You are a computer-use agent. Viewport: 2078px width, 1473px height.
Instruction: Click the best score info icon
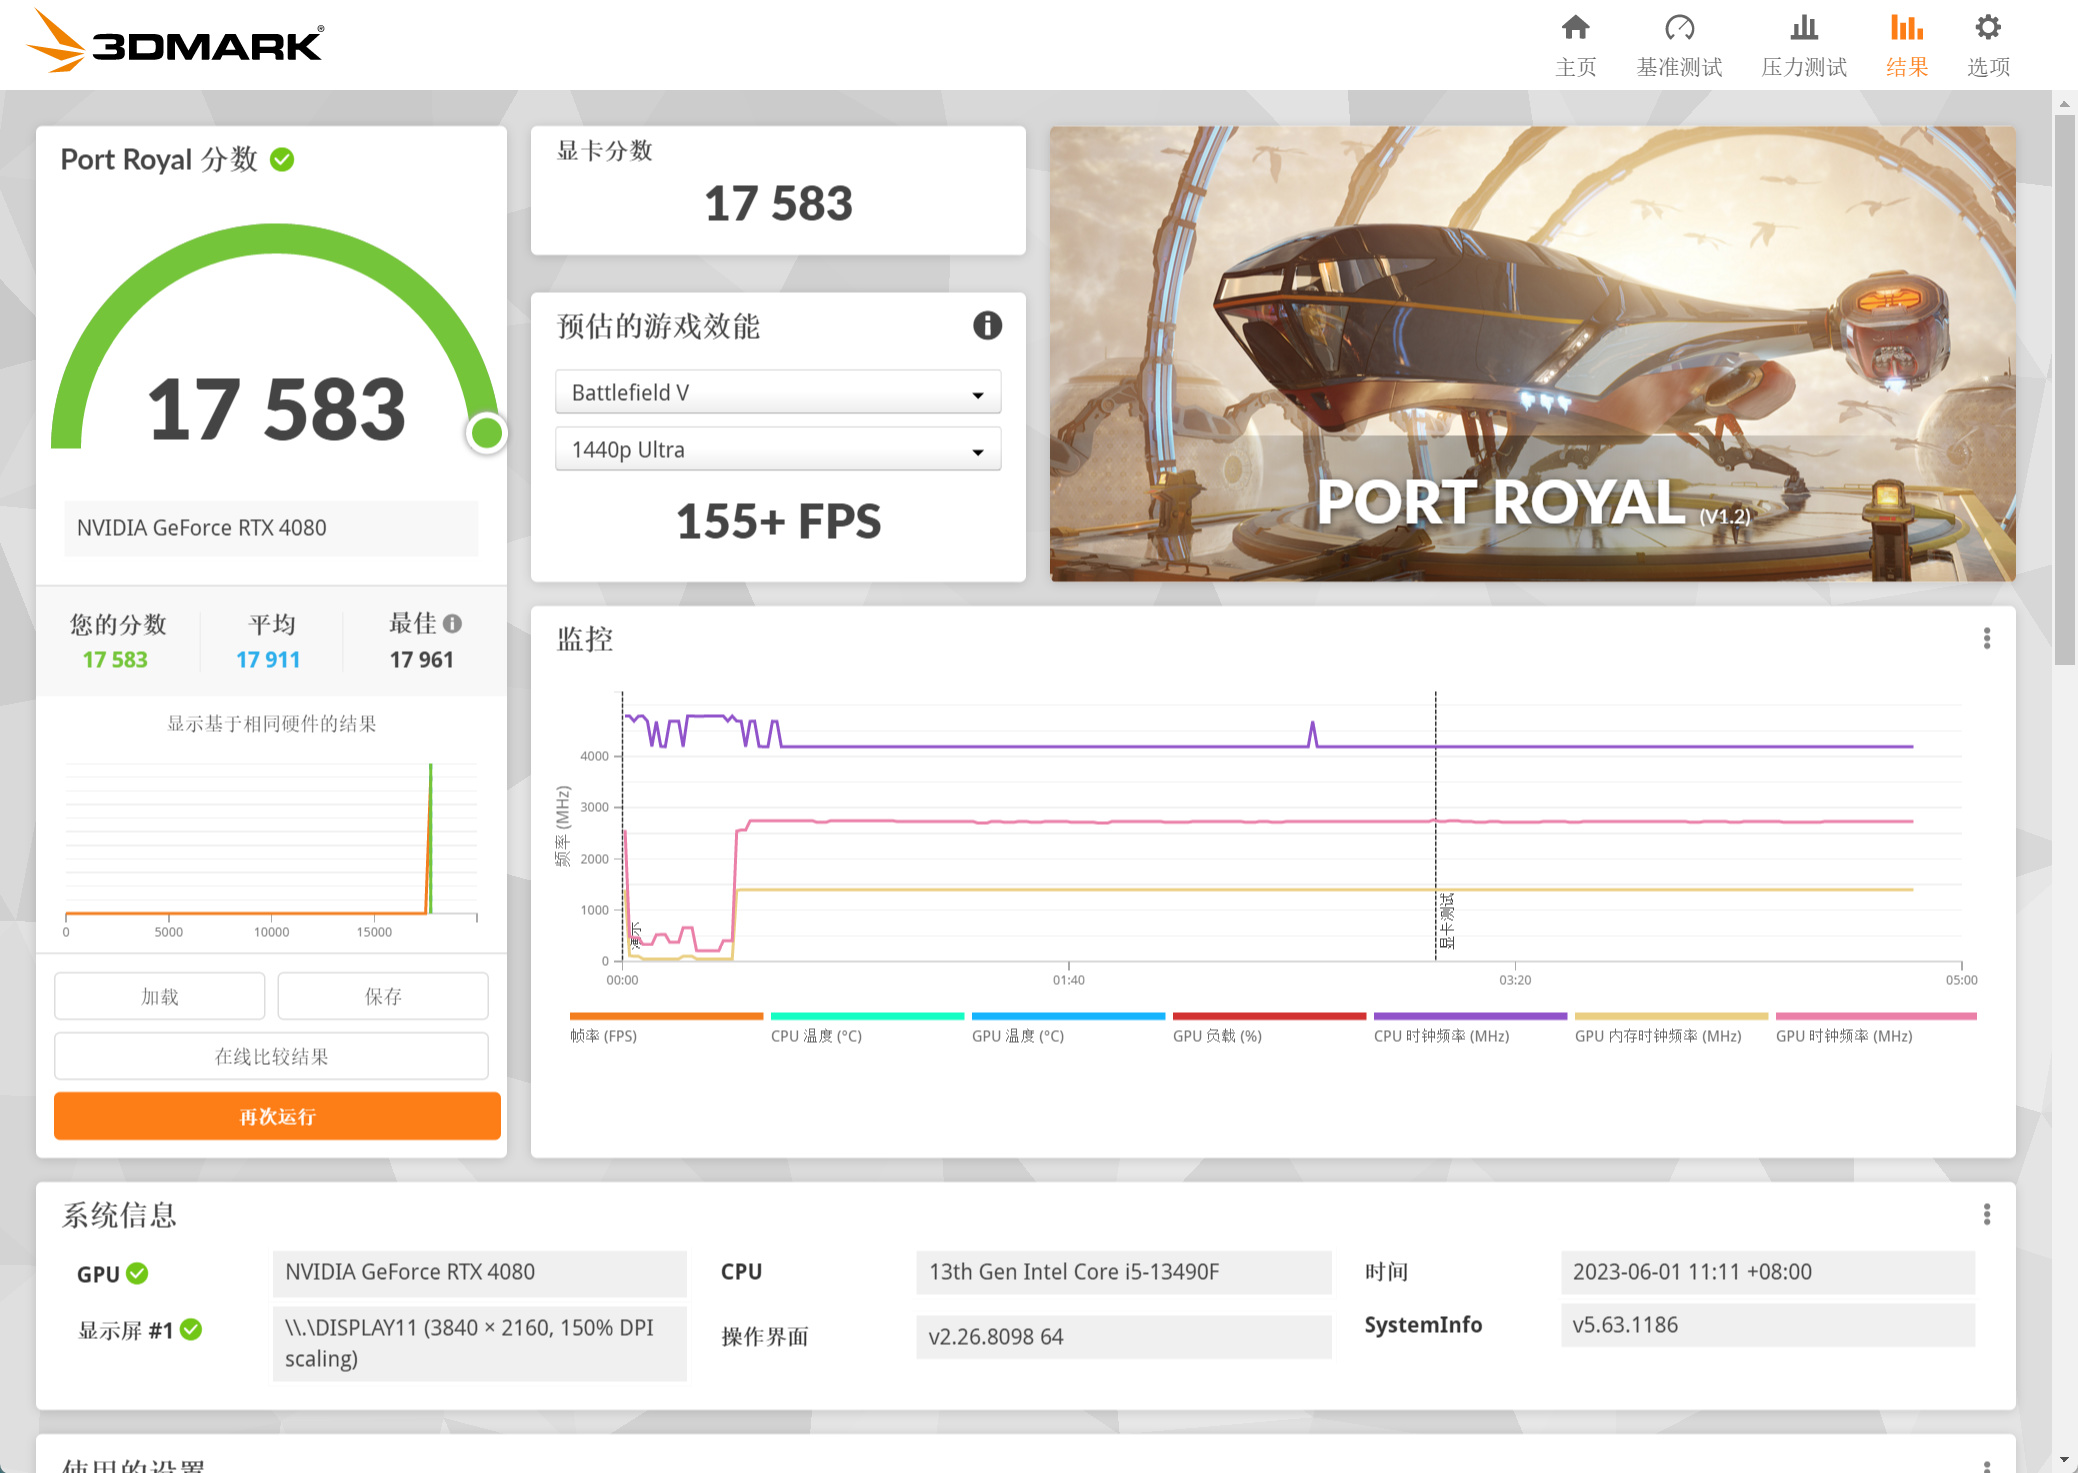click(453, 624)
